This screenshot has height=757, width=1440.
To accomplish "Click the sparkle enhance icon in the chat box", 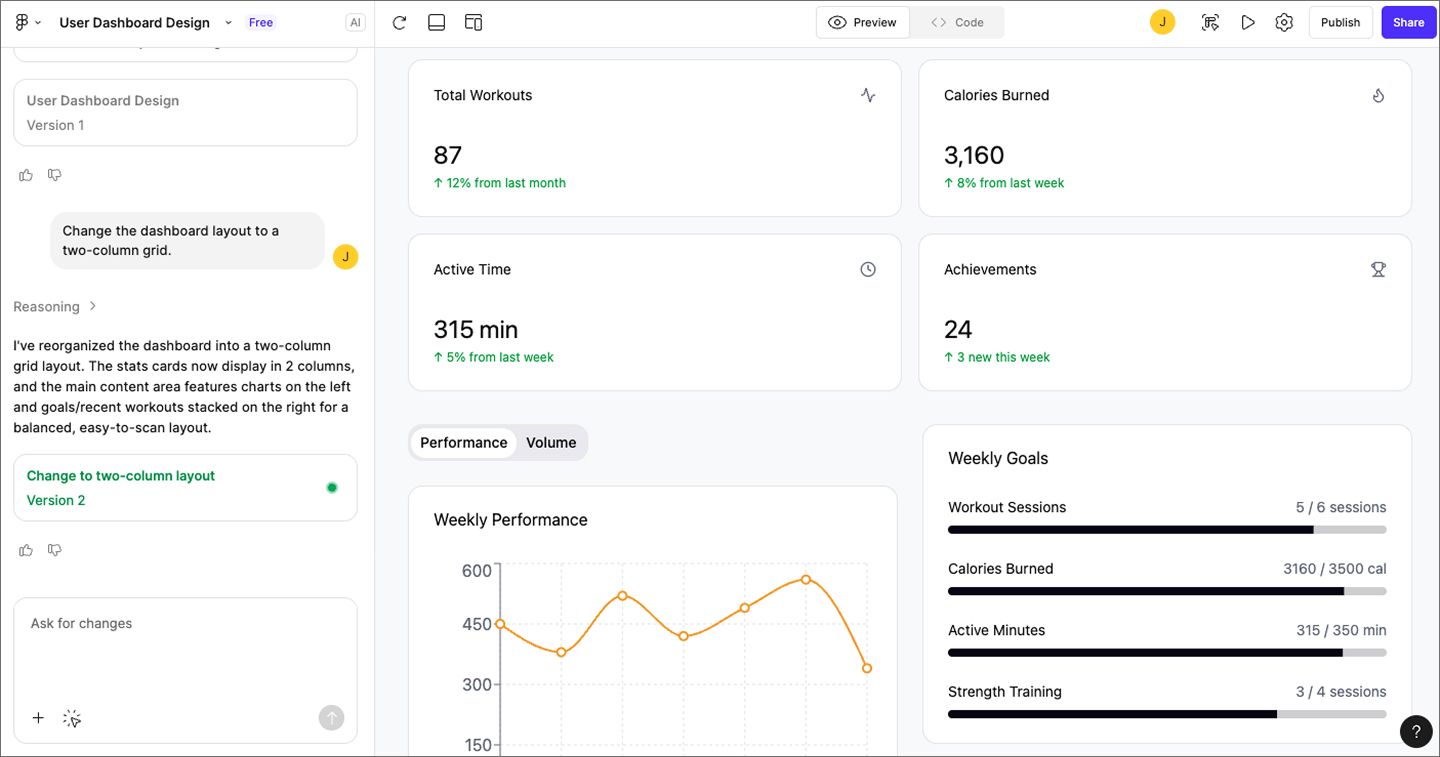I will (x=71, y=718).
